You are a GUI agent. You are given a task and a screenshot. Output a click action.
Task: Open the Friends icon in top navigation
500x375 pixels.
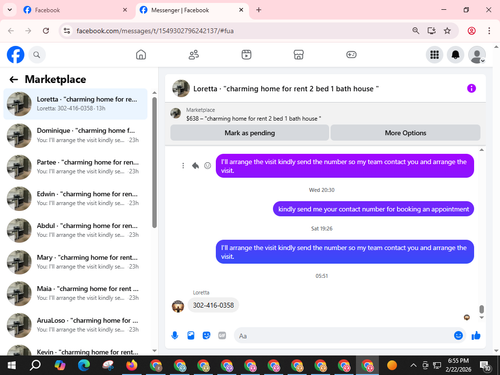[194, 55]
